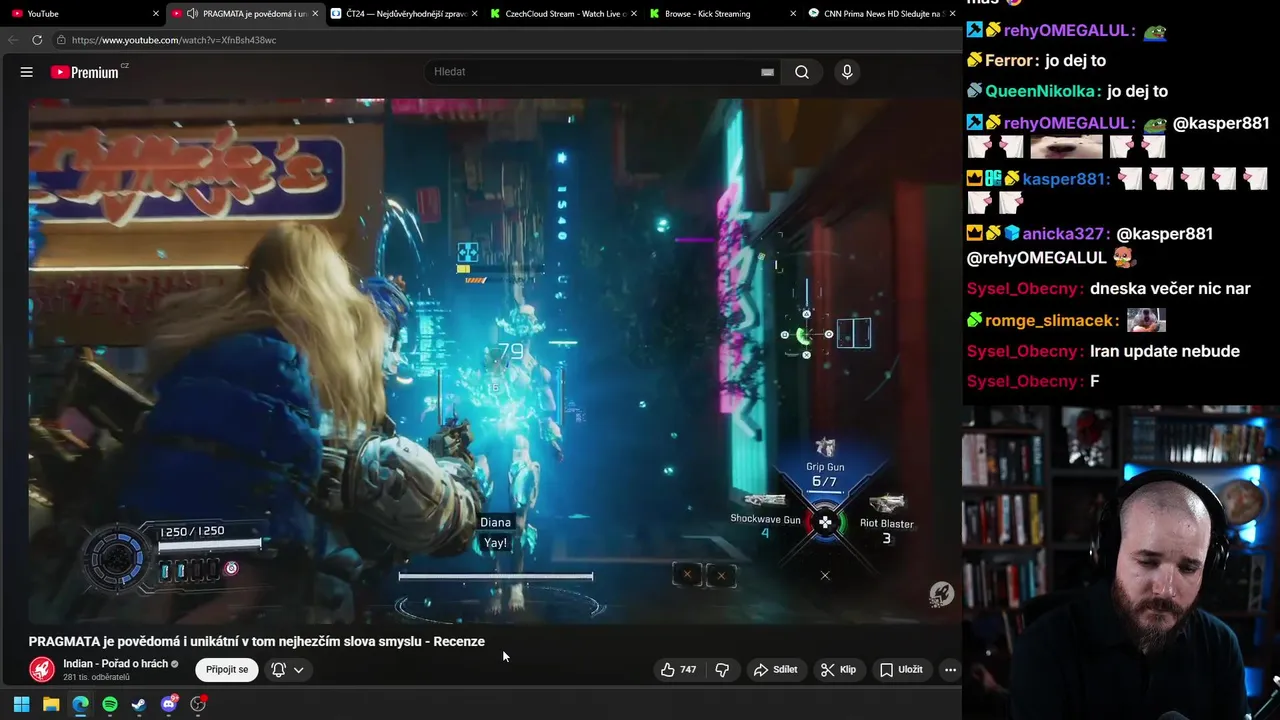Click "dneska večer nic nar" chat message
1280x720 pixels.
[x=1170, y=289]
